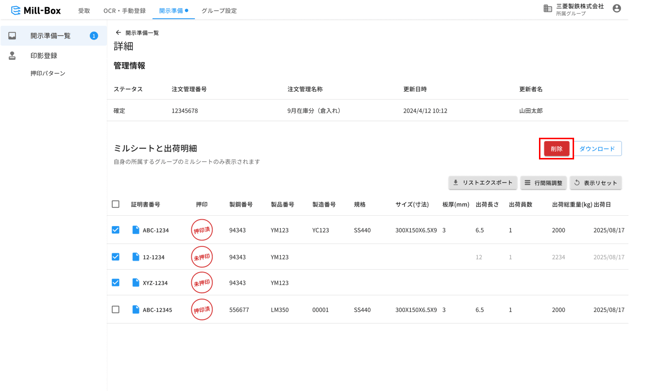Image resolution: width=670 pixels, height=391 pixels.
Task: Click the 出荷総重量(kg) column header
Action: coord(572,205)
